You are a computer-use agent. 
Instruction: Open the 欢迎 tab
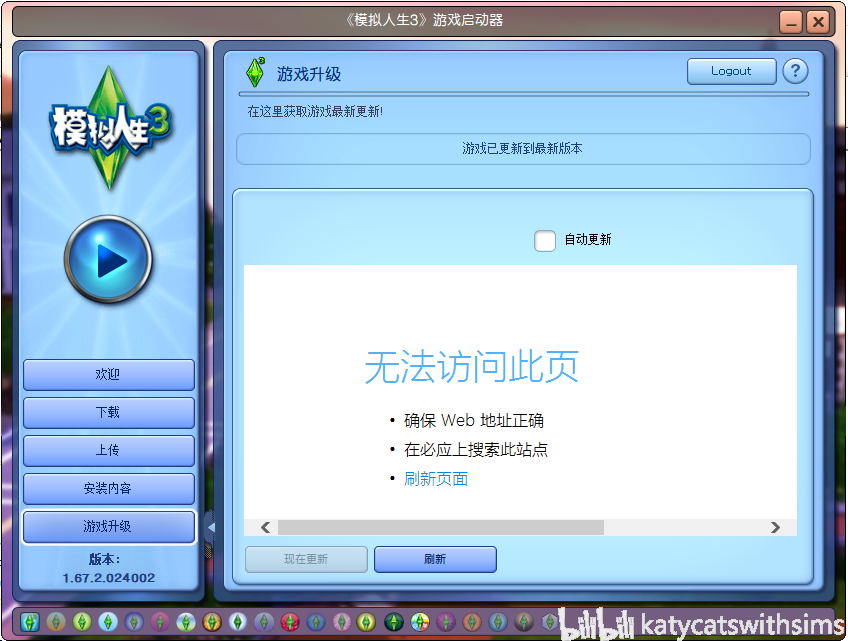tap(109, 374)
